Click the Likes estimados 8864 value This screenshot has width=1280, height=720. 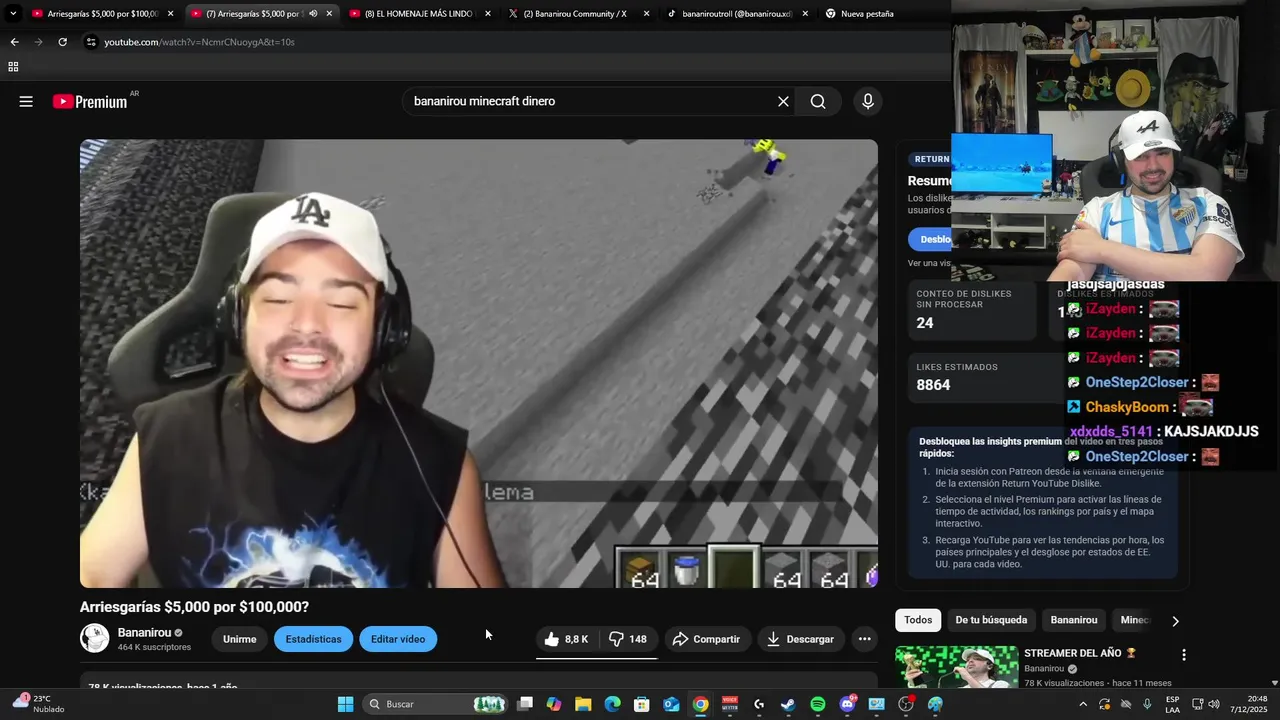coord(933,385)
